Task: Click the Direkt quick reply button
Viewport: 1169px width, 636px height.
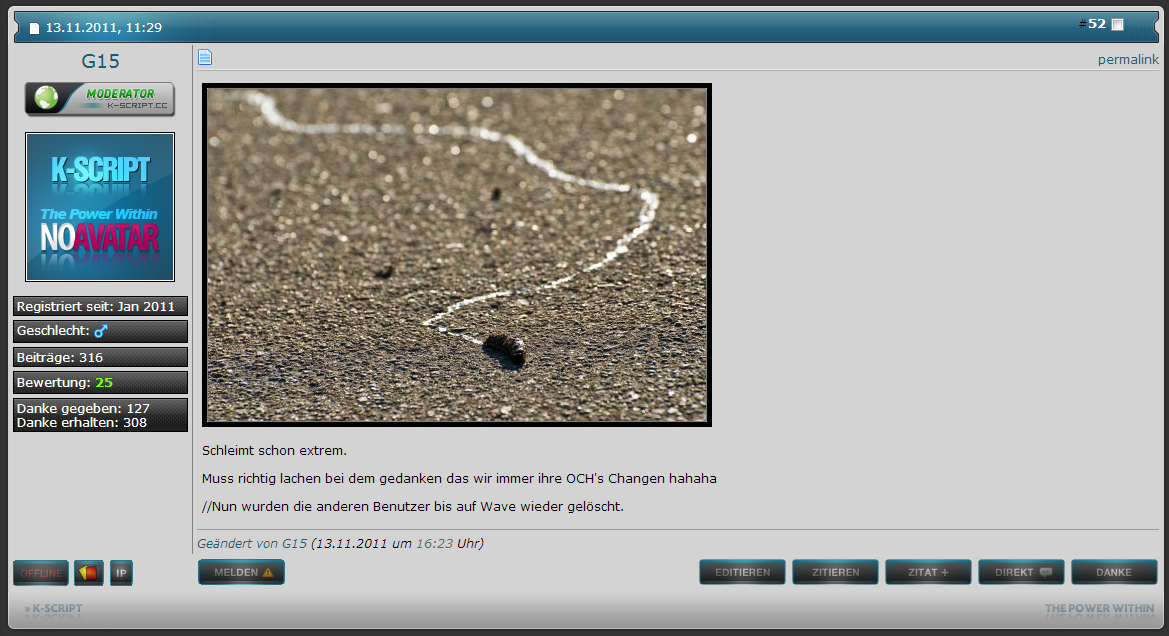Action: point(1021,572)
